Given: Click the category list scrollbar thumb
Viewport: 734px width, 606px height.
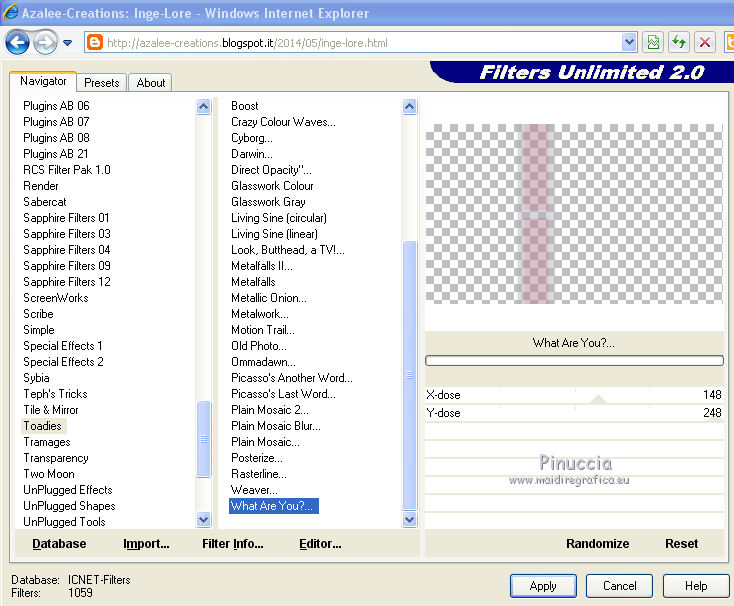Looking at the screenshot, I should (x=204, y=439).
